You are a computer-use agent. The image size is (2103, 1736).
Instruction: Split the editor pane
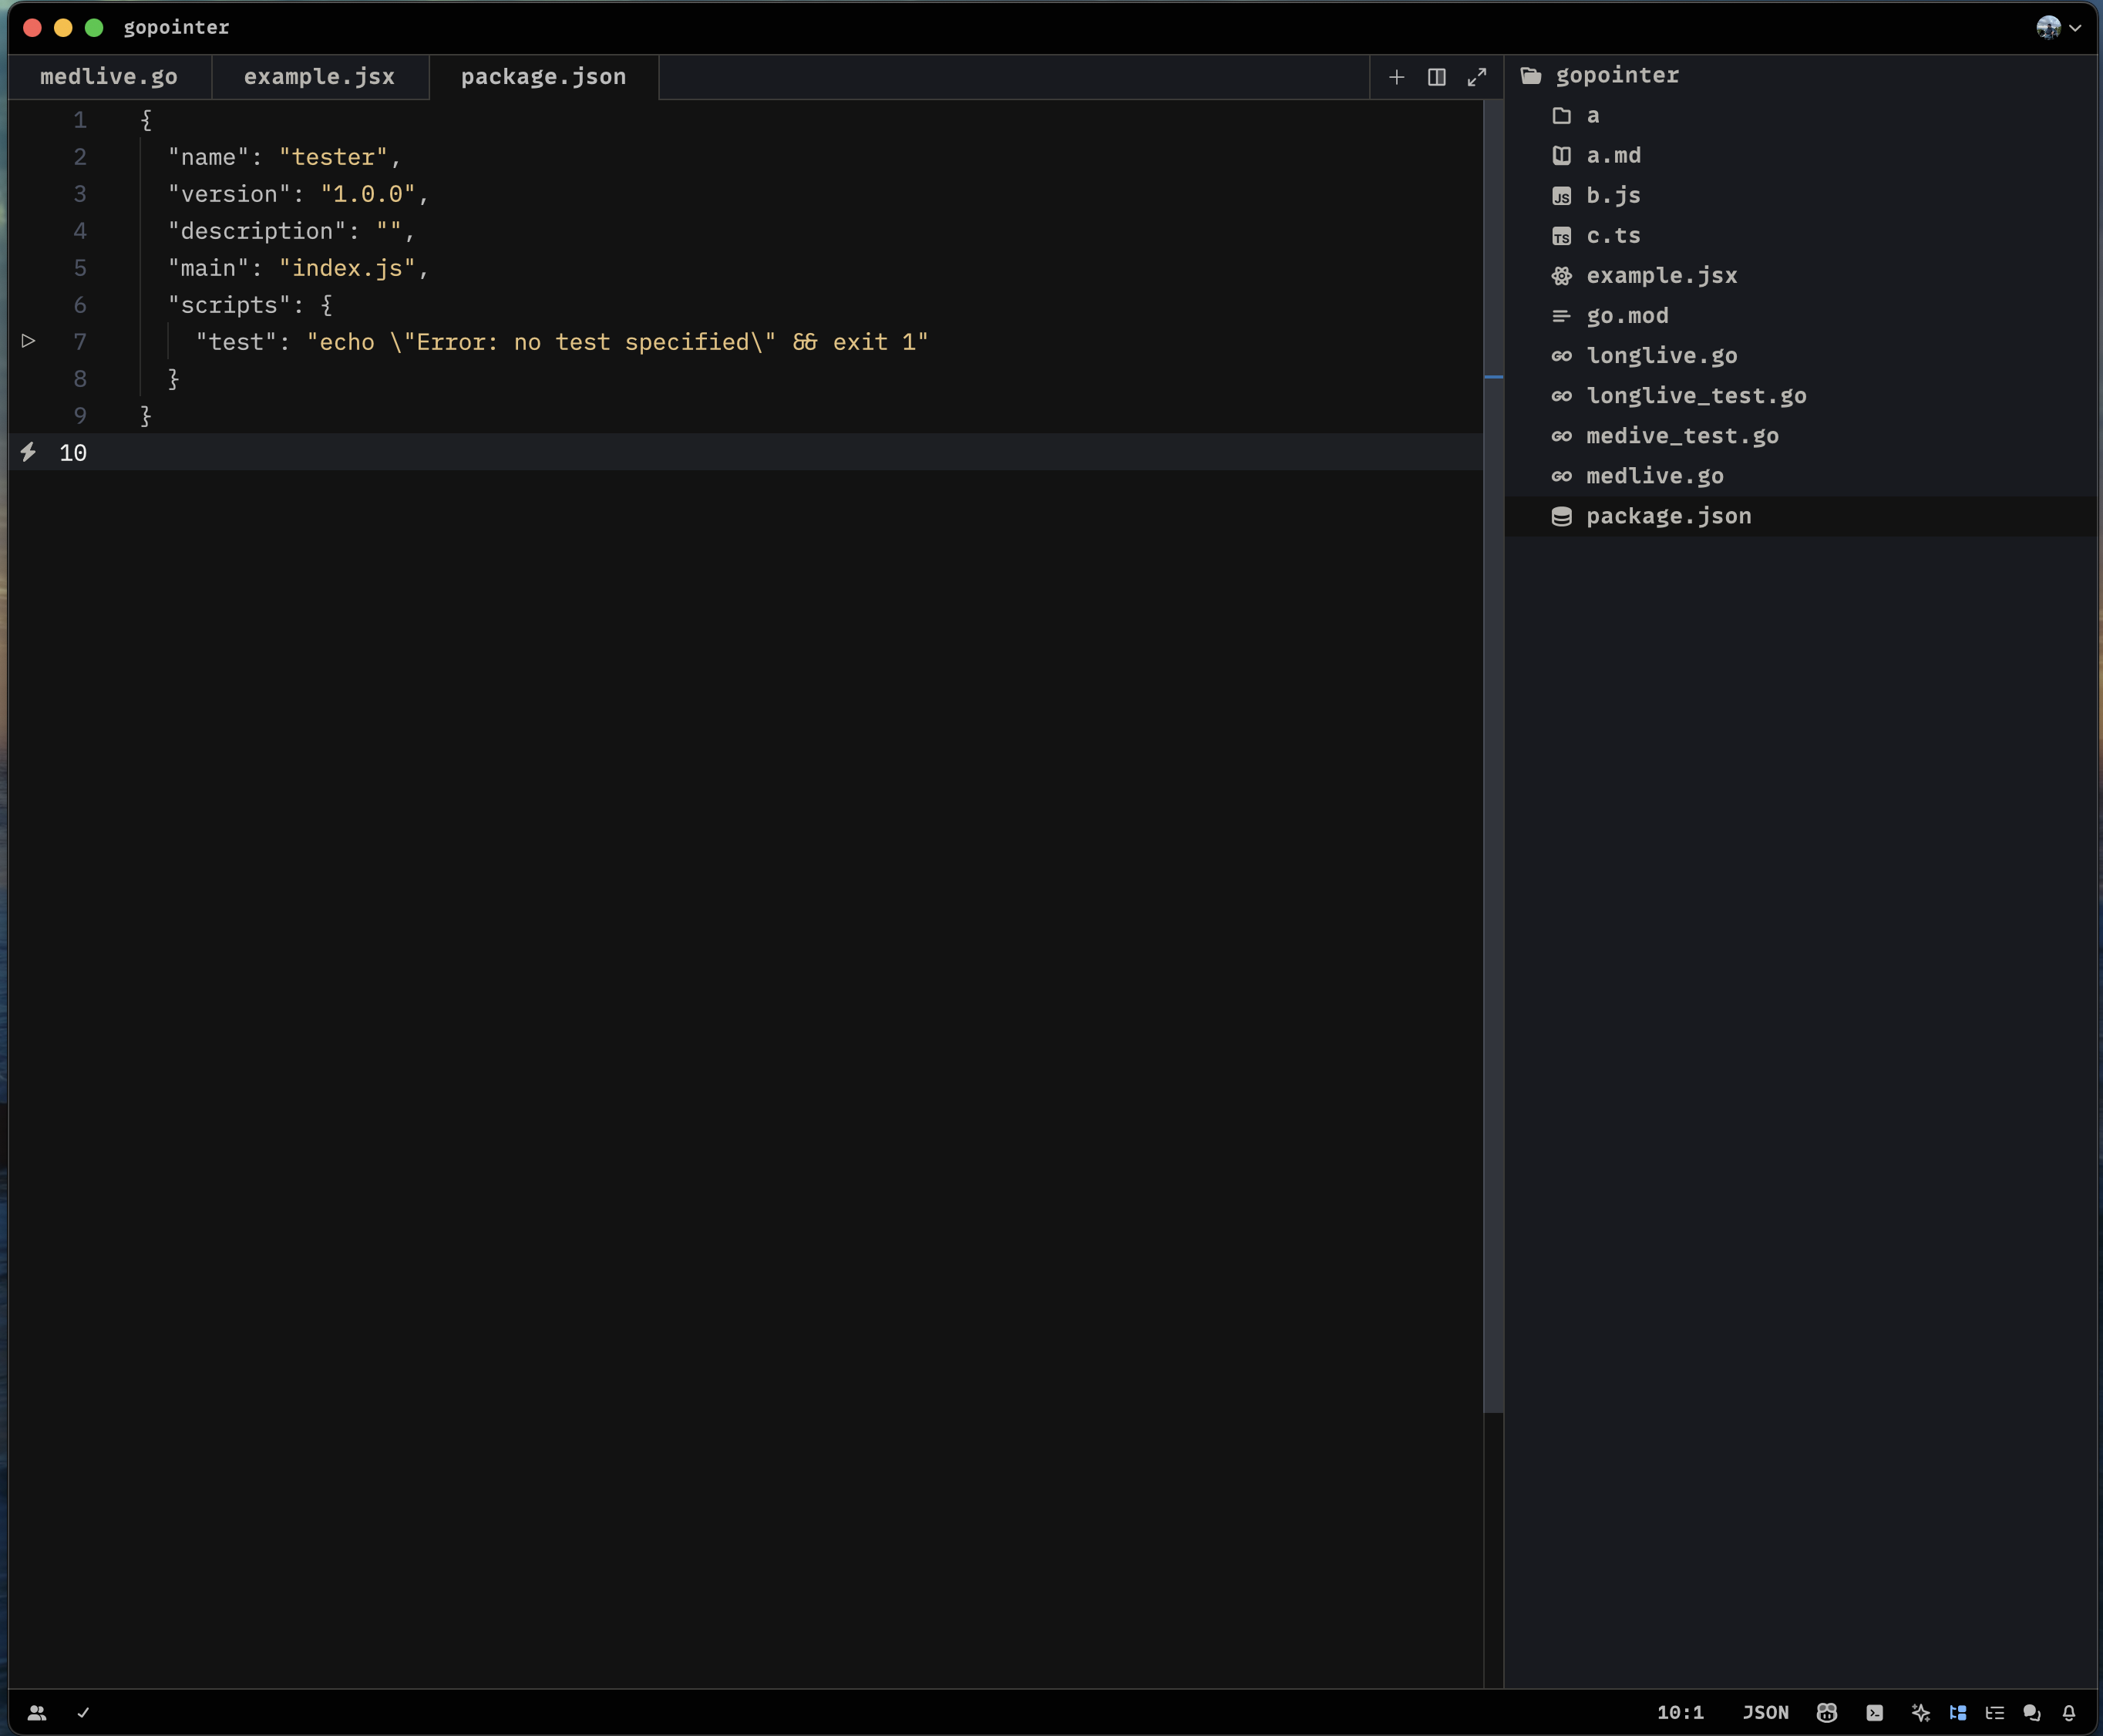pyautogui.click(x=1436, y=77)
